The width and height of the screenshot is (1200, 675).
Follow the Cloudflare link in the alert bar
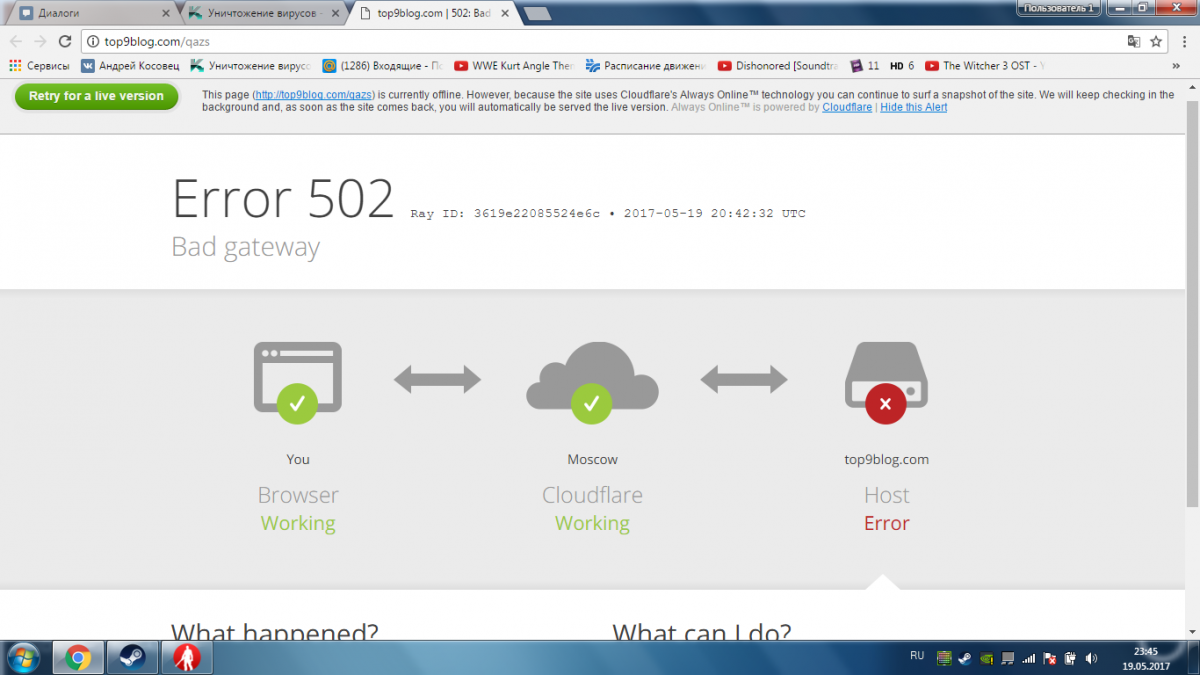tap(847, 107)
